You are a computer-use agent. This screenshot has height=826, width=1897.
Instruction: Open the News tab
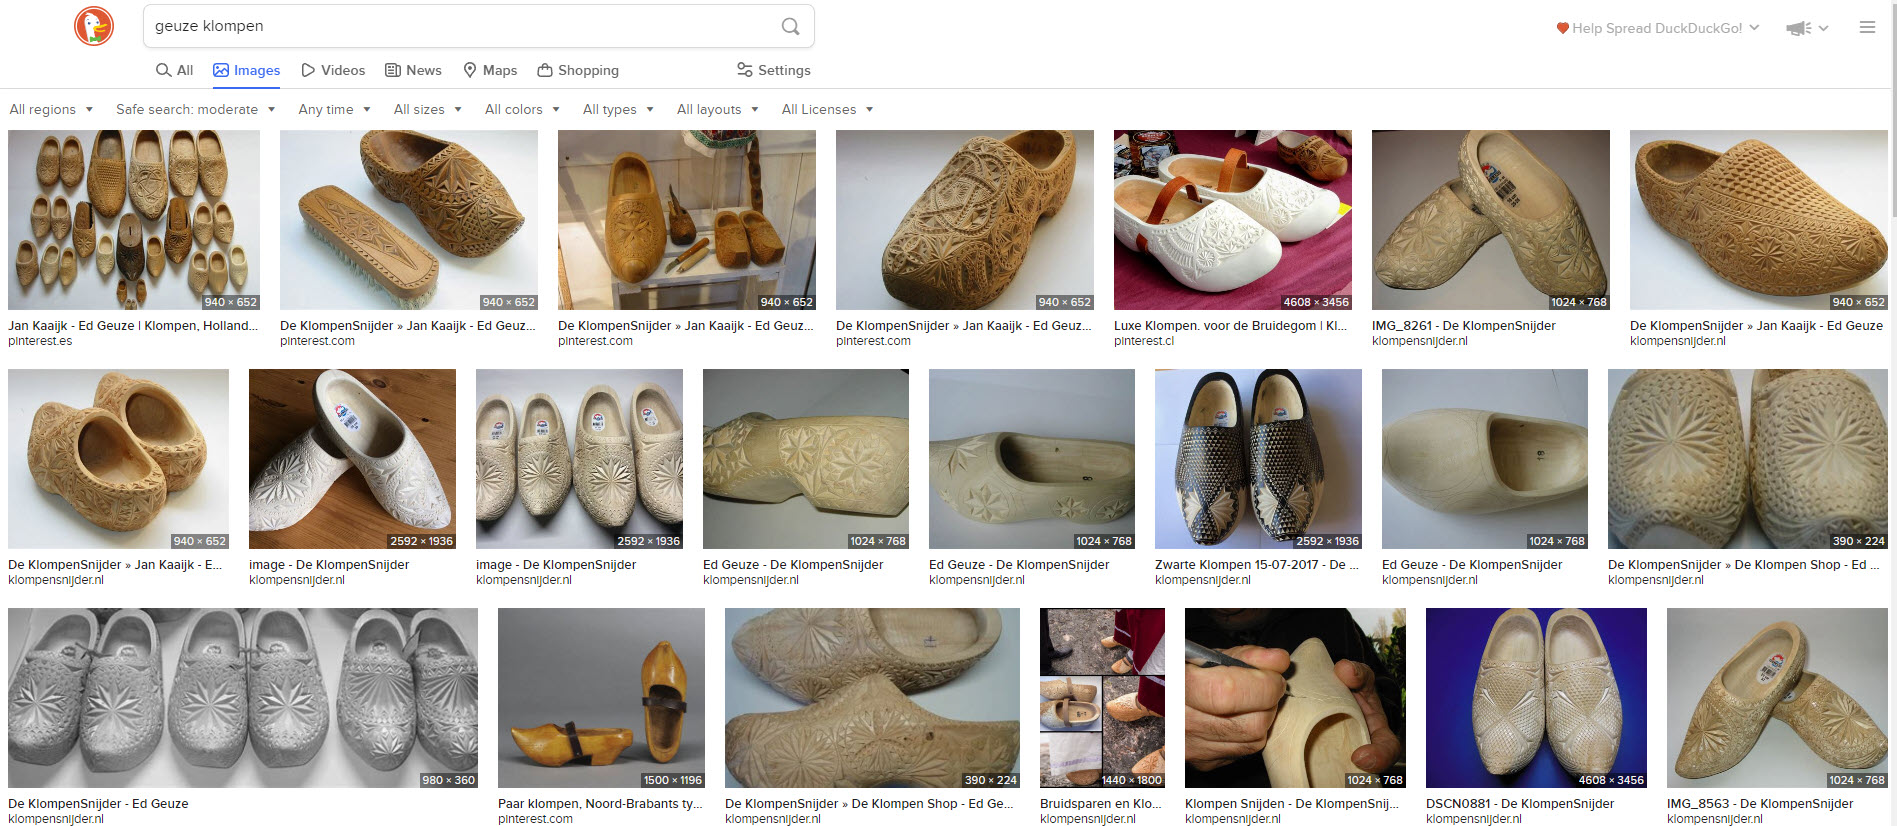pos(413,70)
